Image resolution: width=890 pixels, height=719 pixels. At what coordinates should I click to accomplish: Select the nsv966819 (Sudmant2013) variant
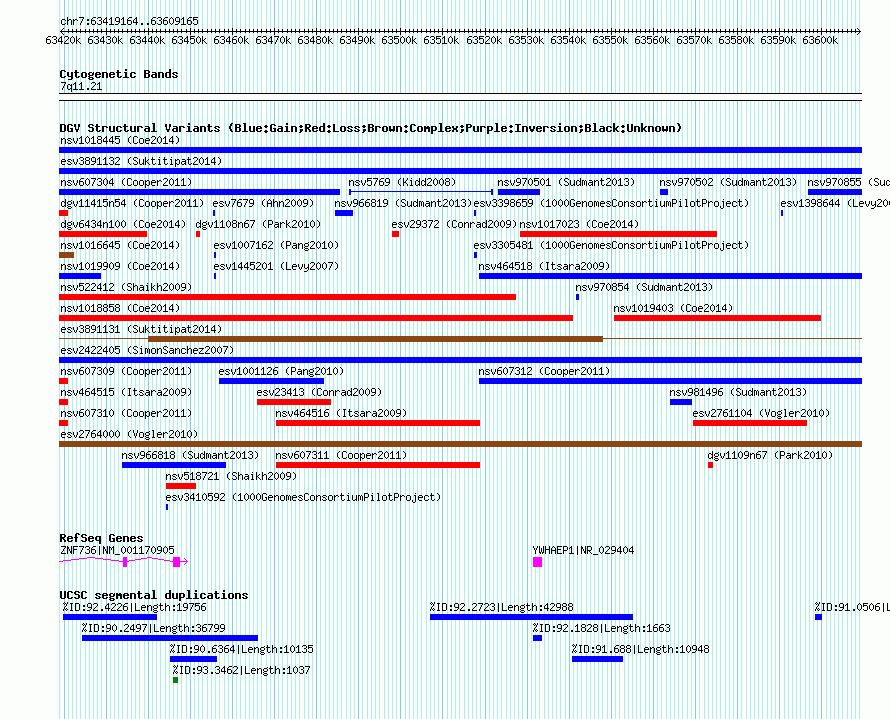tap(344, 213)
